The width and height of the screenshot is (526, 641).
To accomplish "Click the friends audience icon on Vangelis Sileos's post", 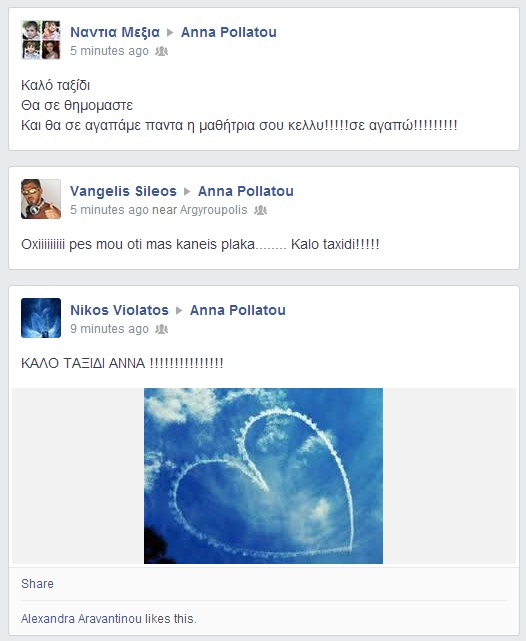I will [260, 210].
